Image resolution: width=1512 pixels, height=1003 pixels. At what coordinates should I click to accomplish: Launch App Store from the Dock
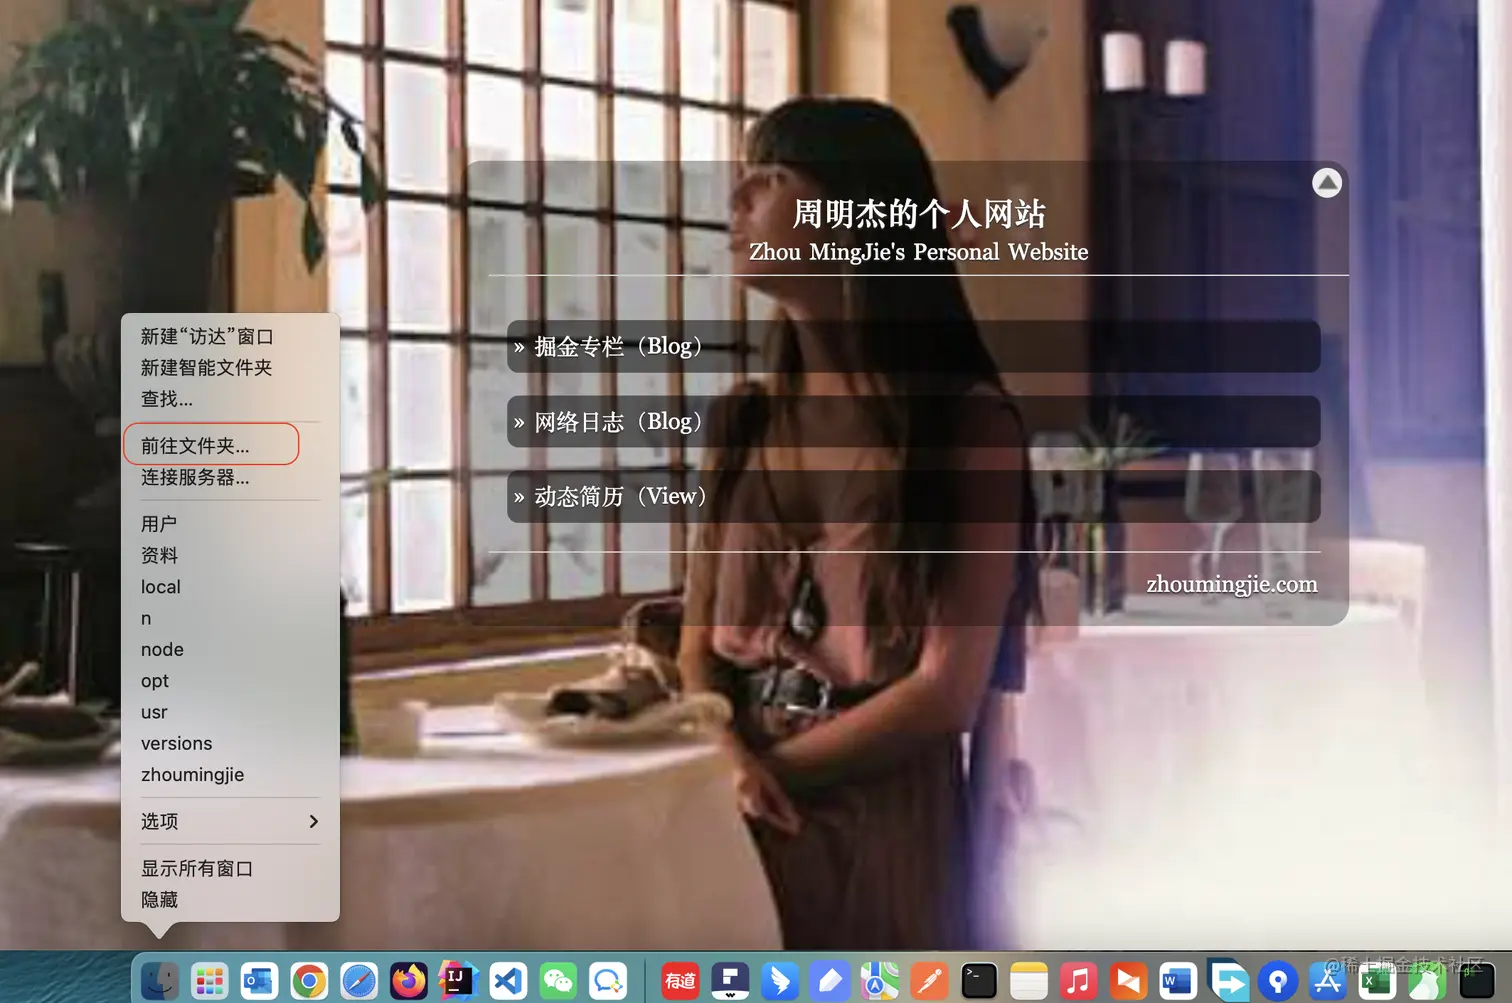pos(1327,981)
